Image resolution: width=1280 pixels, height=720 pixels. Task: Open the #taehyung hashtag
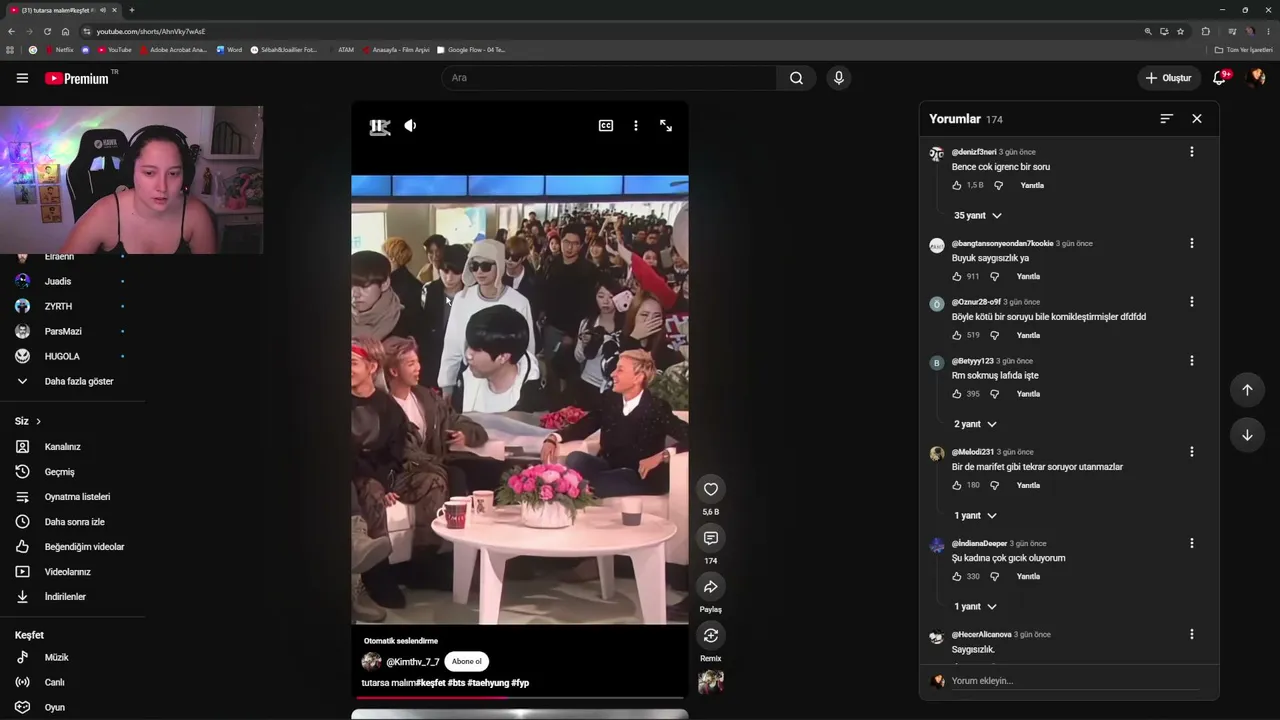tap(488, 683)
